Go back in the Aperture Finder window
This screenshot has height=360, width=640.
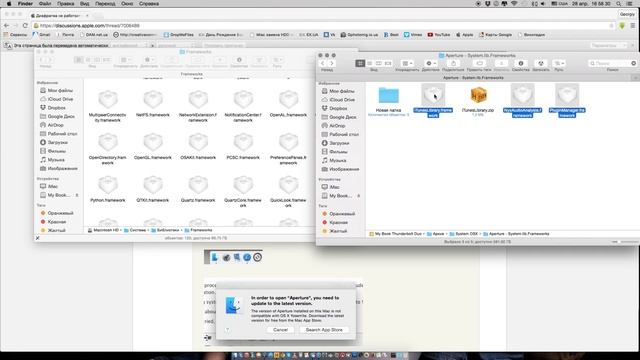322,63
